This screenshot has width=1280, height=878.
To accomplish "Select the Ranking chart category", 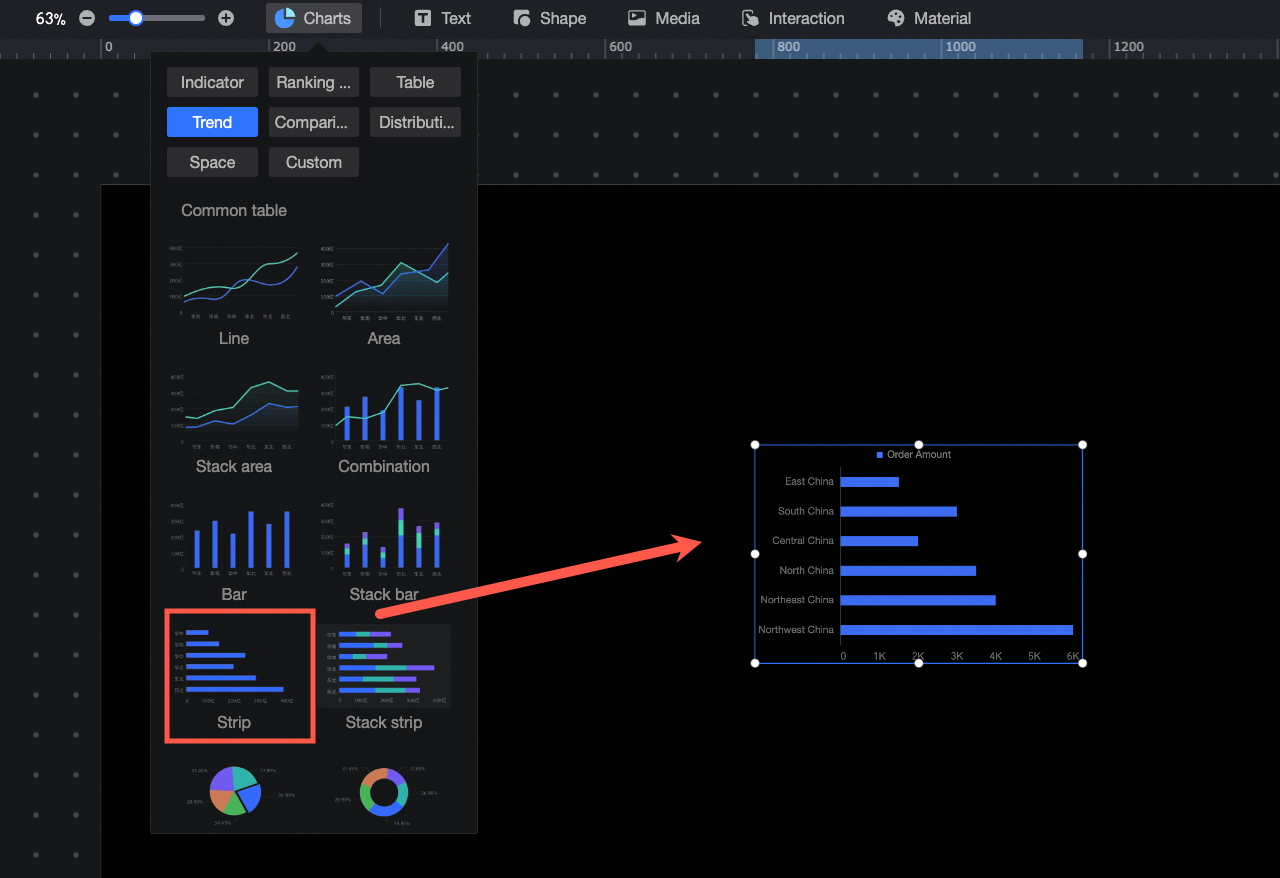I will 314,82.
